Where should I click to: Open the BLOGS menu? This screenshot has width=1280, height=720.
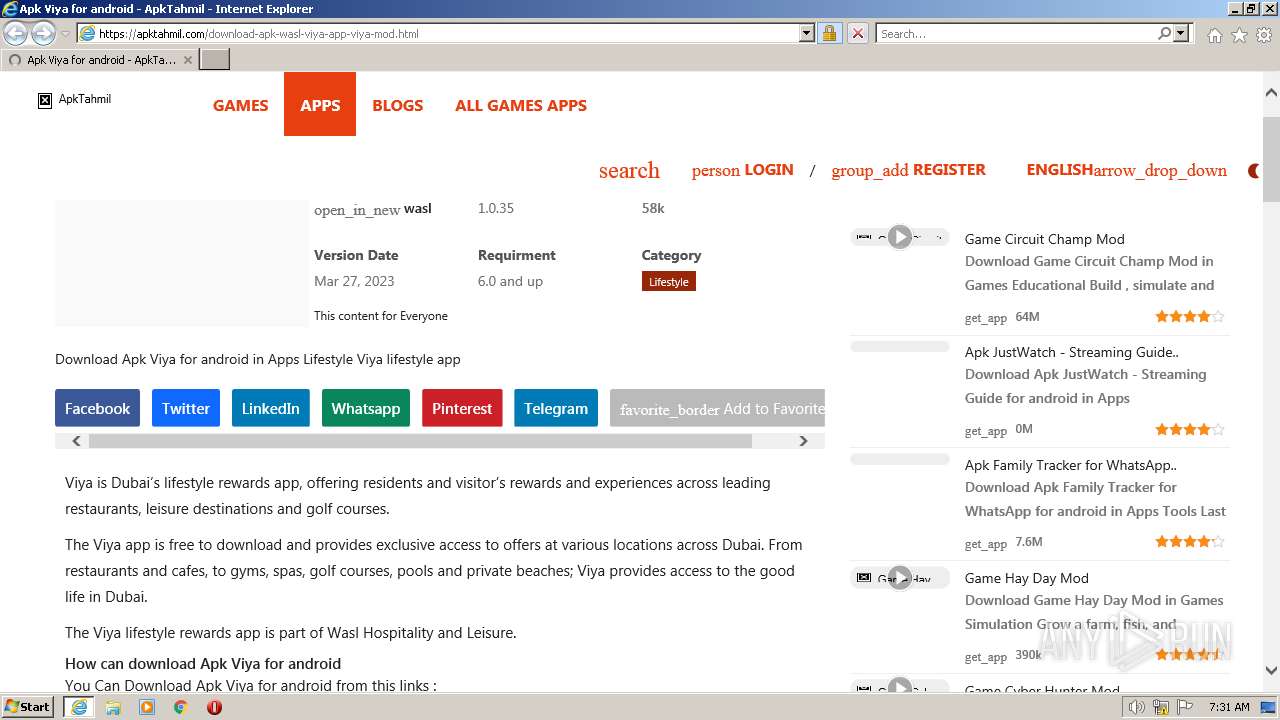point(397,105)
